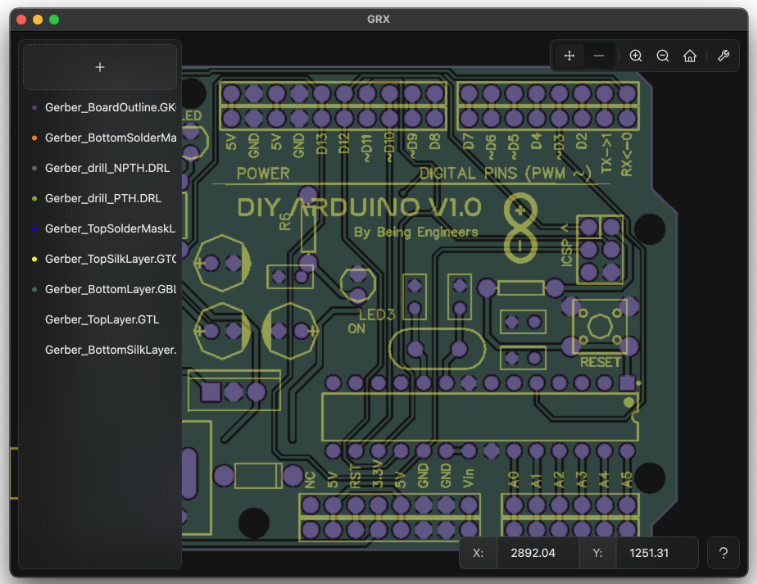This screenshot has width=757, height=584.
Task: Click the DIGITAL PINS (PWM ~) label
Action: pos(505,173)
